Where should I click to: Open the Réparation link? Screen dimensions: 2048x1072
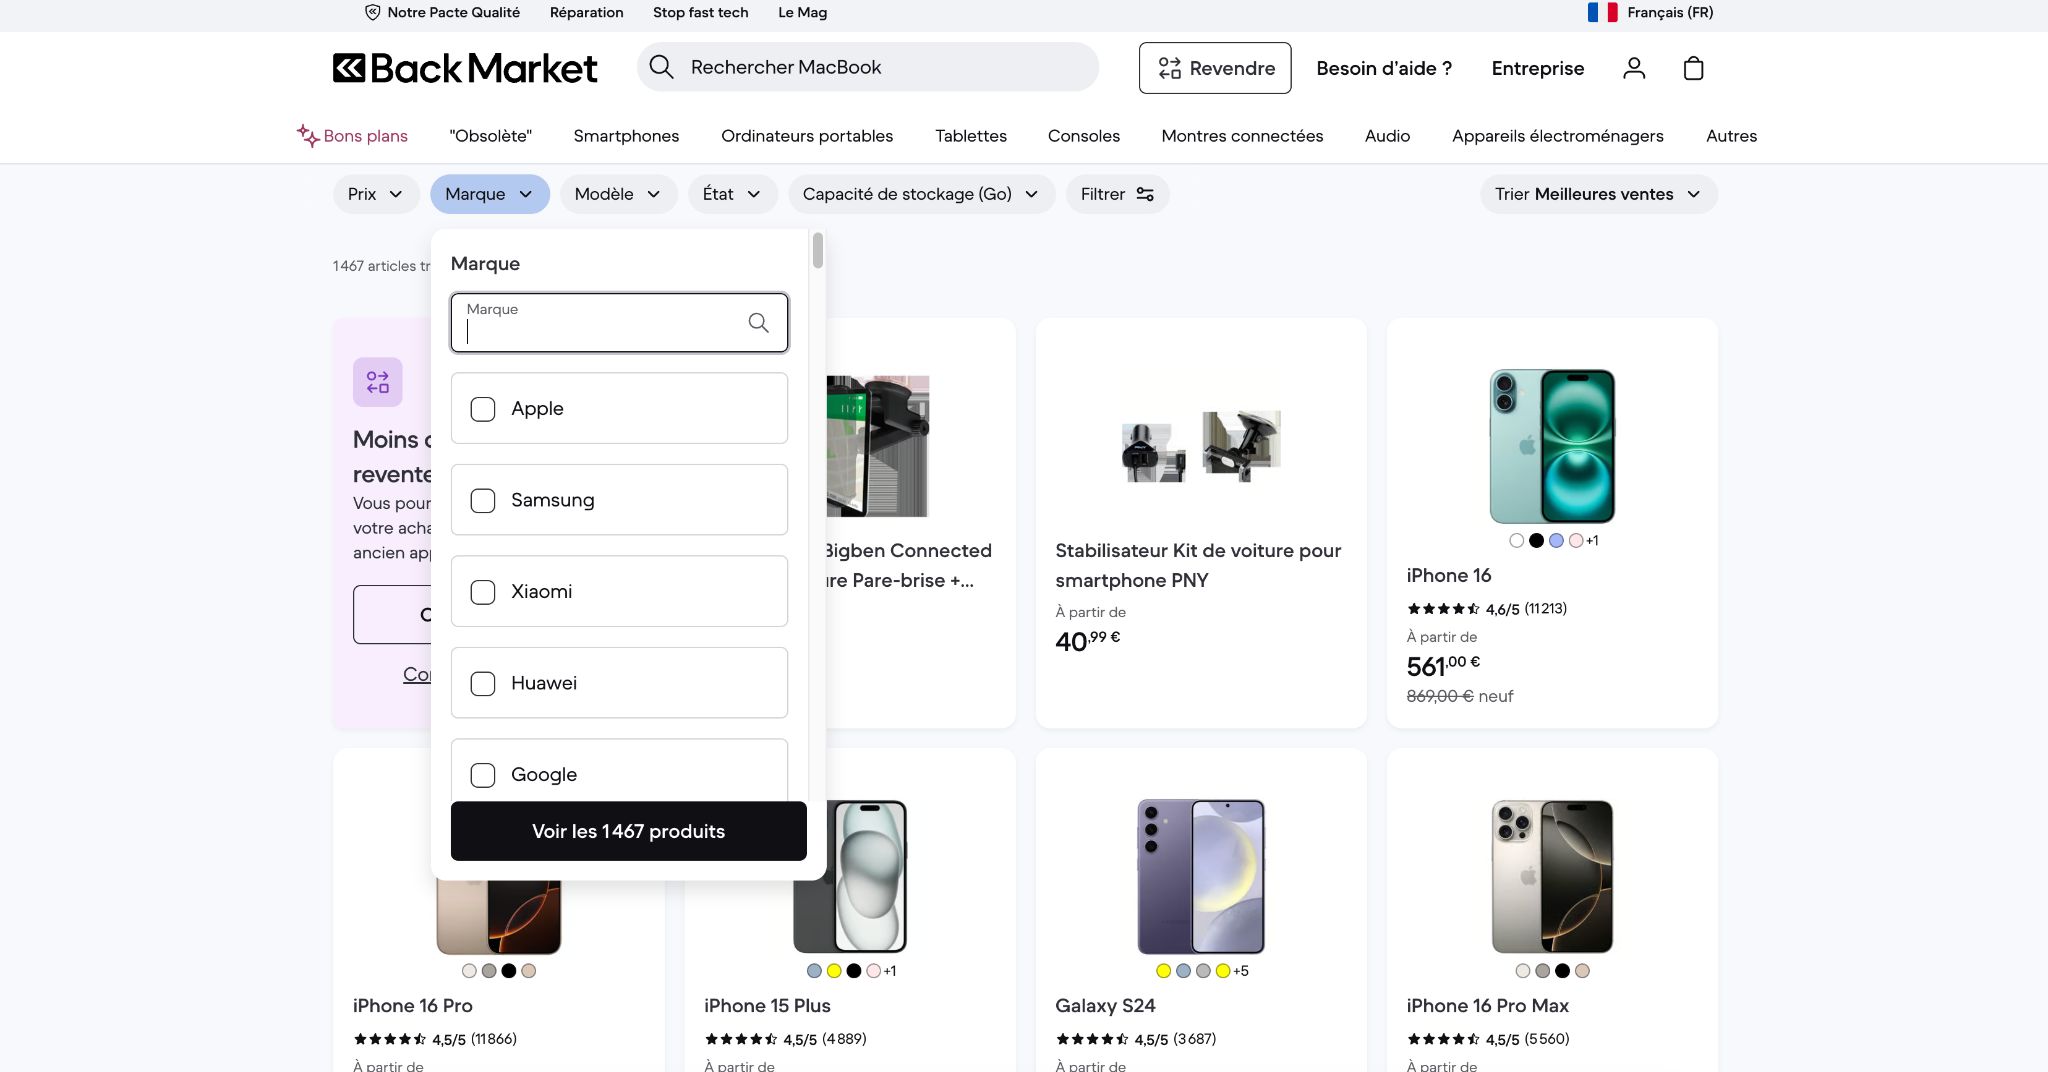pyautogui.click(x=586, y=13)
